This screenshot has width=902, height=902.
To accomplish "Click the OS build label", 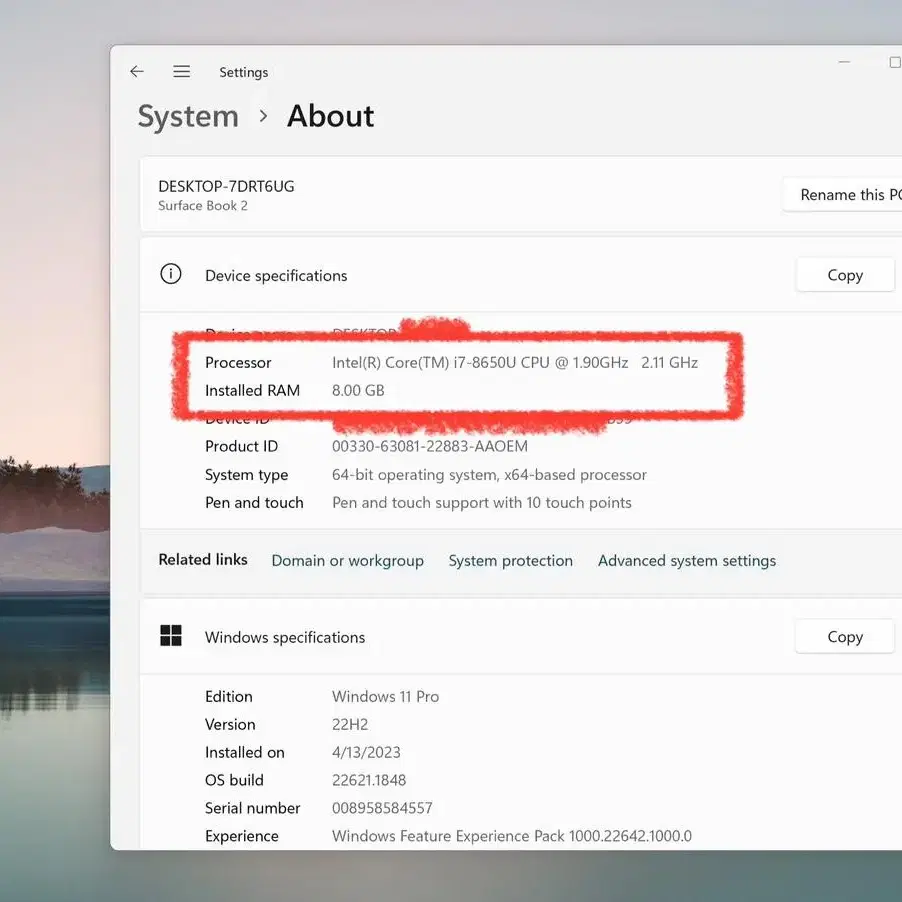I will pyautogui.click(x=234, y=780).
